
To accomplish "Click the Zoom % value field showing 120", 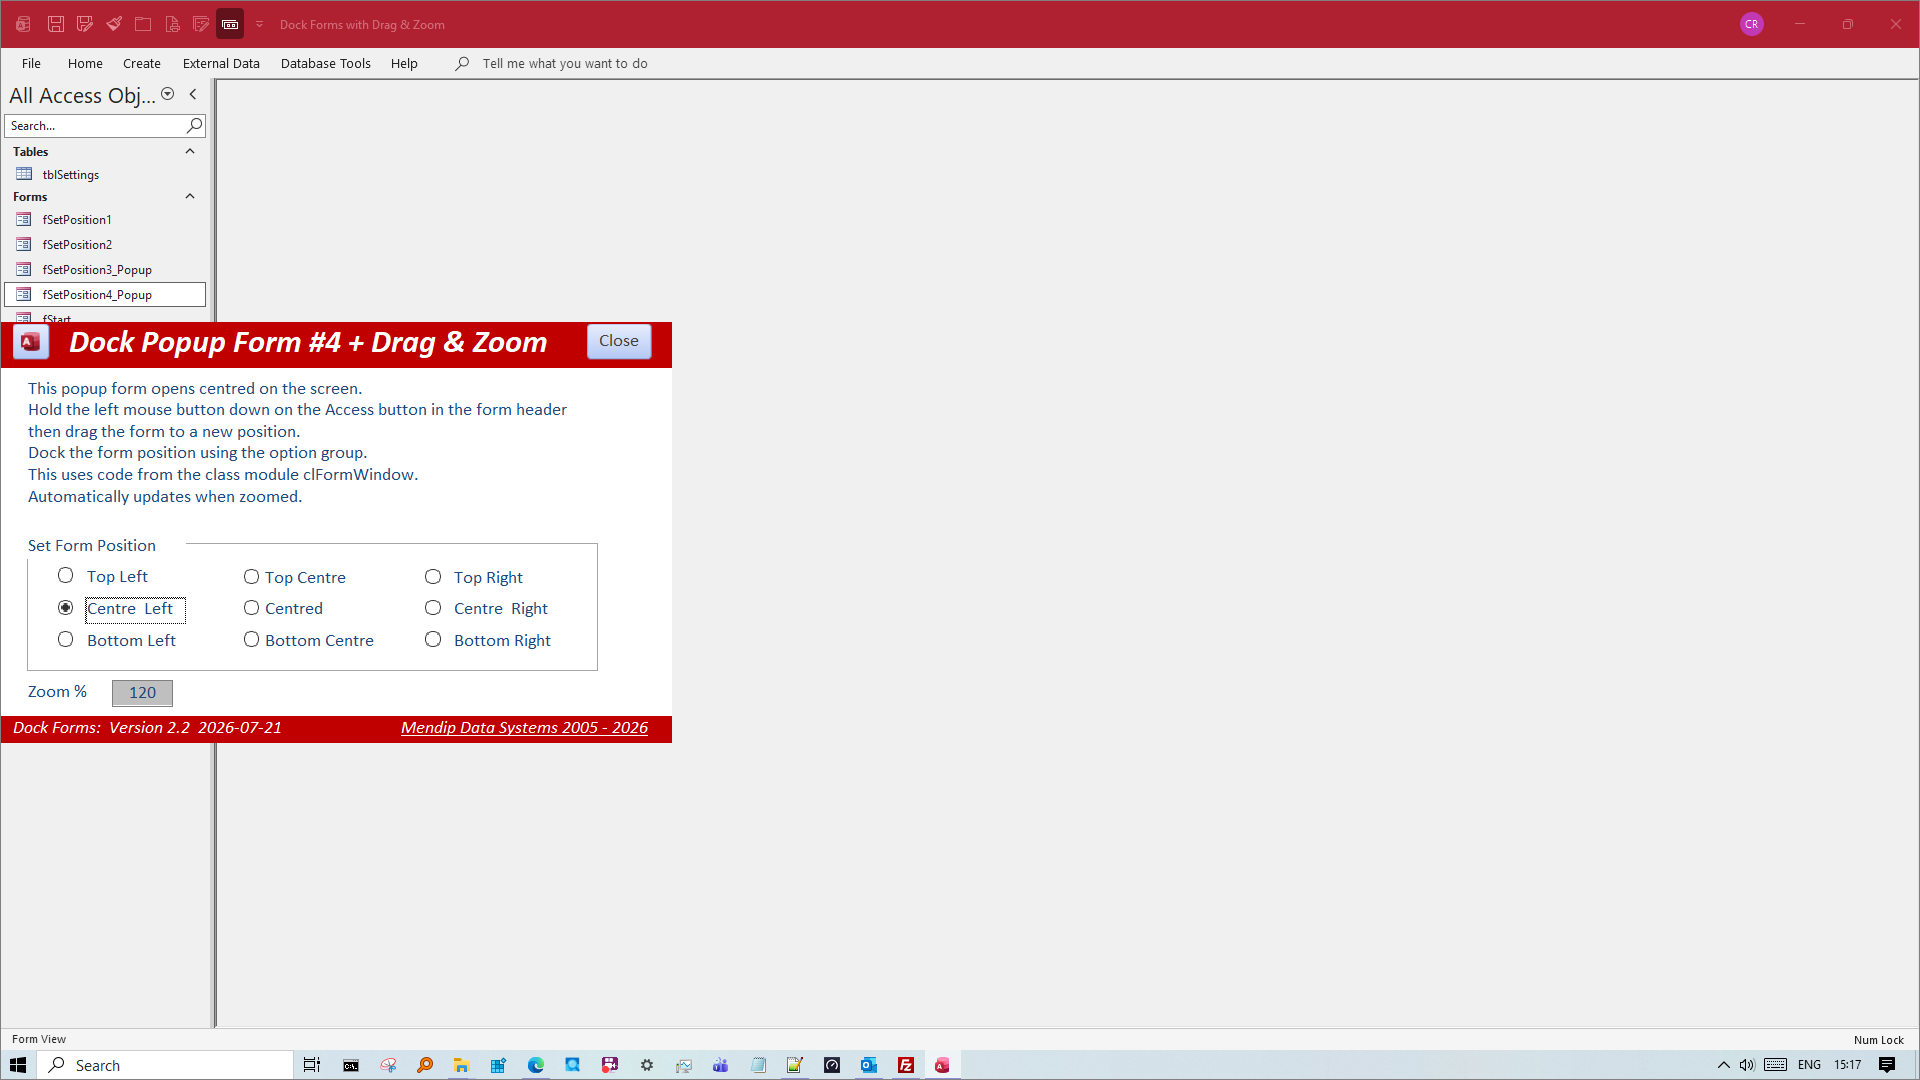I will tap(142, 692).
